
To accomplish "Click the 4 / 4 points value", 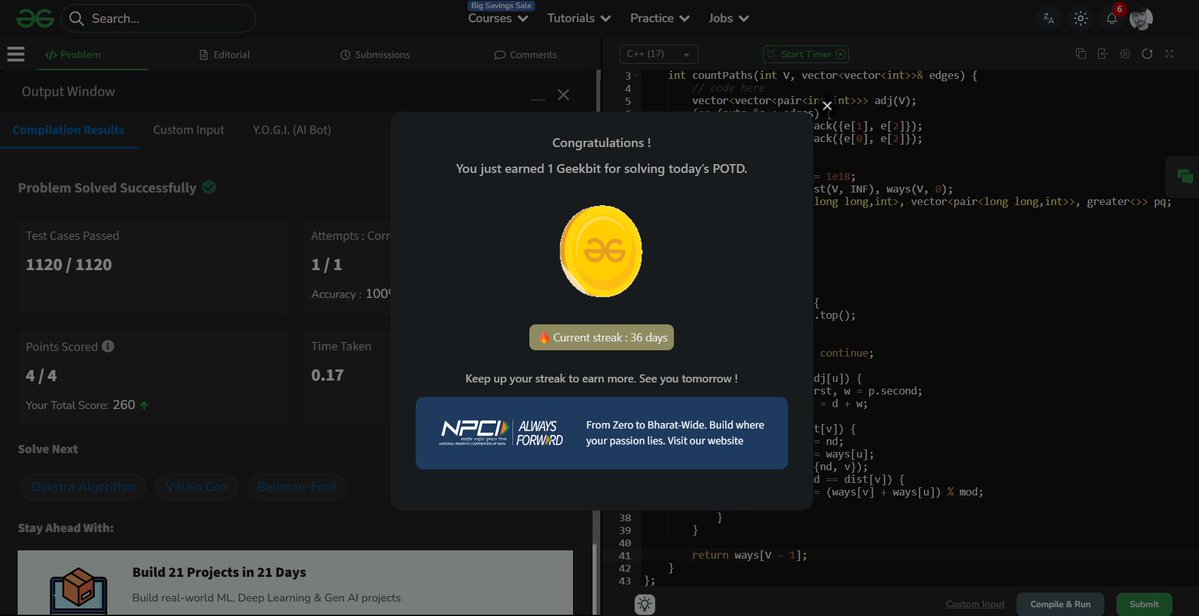I will pyautogui.click(x=41, y=376).
